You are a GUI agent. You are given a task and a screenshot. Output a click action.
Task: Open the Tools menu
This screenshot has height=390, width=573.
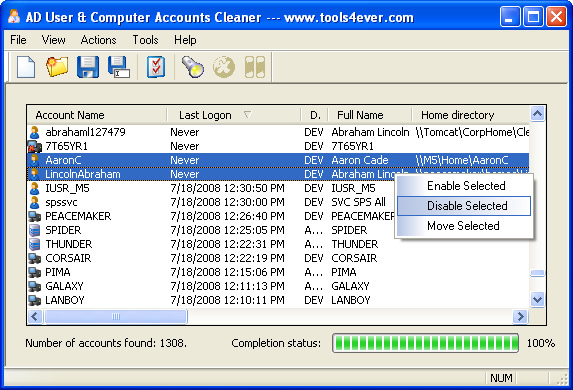coord(145,39)
